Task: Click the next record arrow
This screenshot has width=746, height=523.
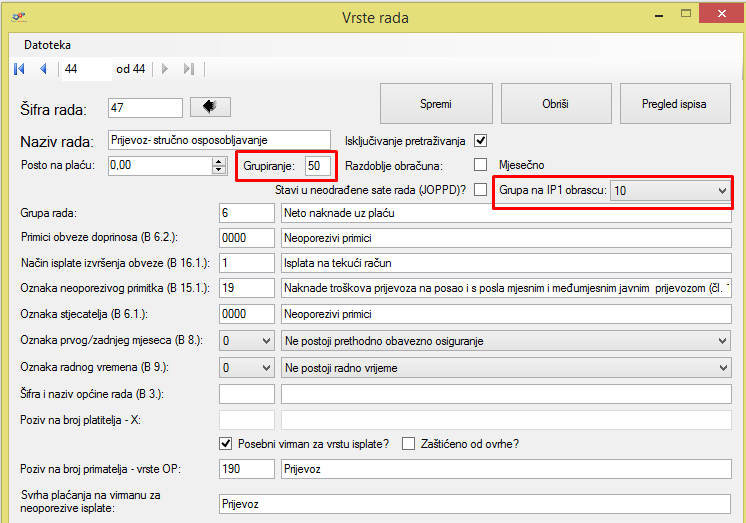Action: click(x=165, y=69)
